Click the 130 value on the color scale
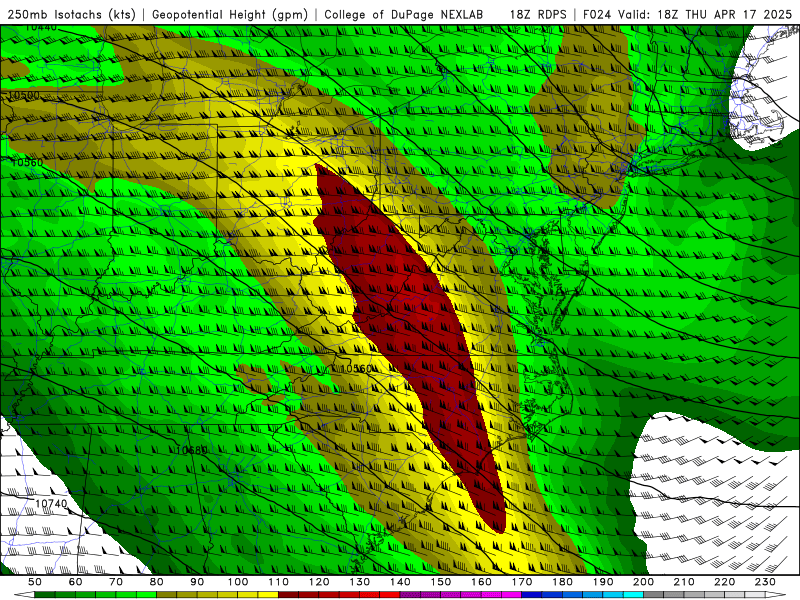Screen dimensions: 800x600 pyautogui.click(x=360, y=582)
